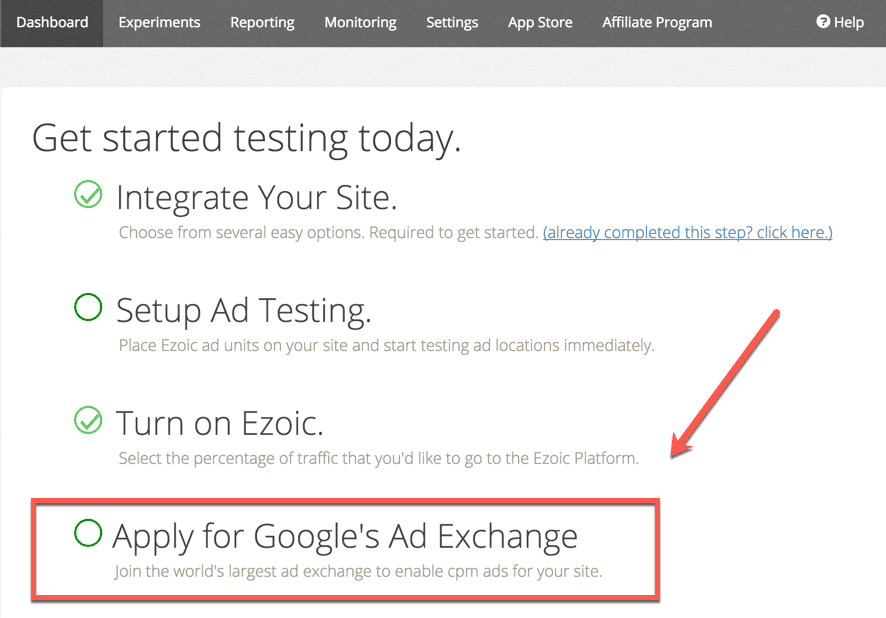This screenshot has width=886, height=618.
Task: Open the Affiliate Program page
Action: (657, 22)
